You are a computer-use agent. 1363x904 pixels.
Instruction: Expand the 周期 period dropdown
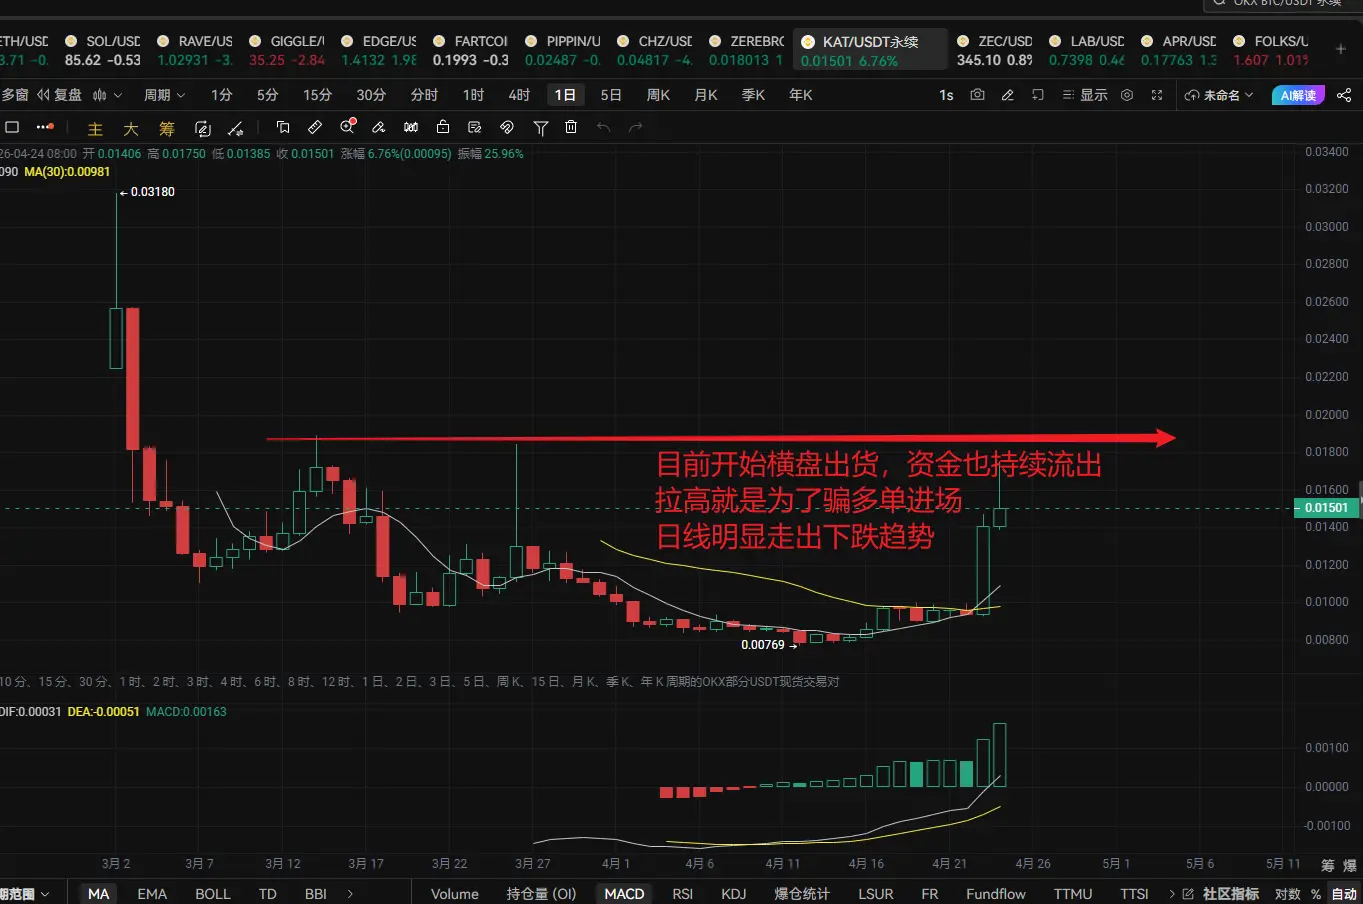(164, 95)
